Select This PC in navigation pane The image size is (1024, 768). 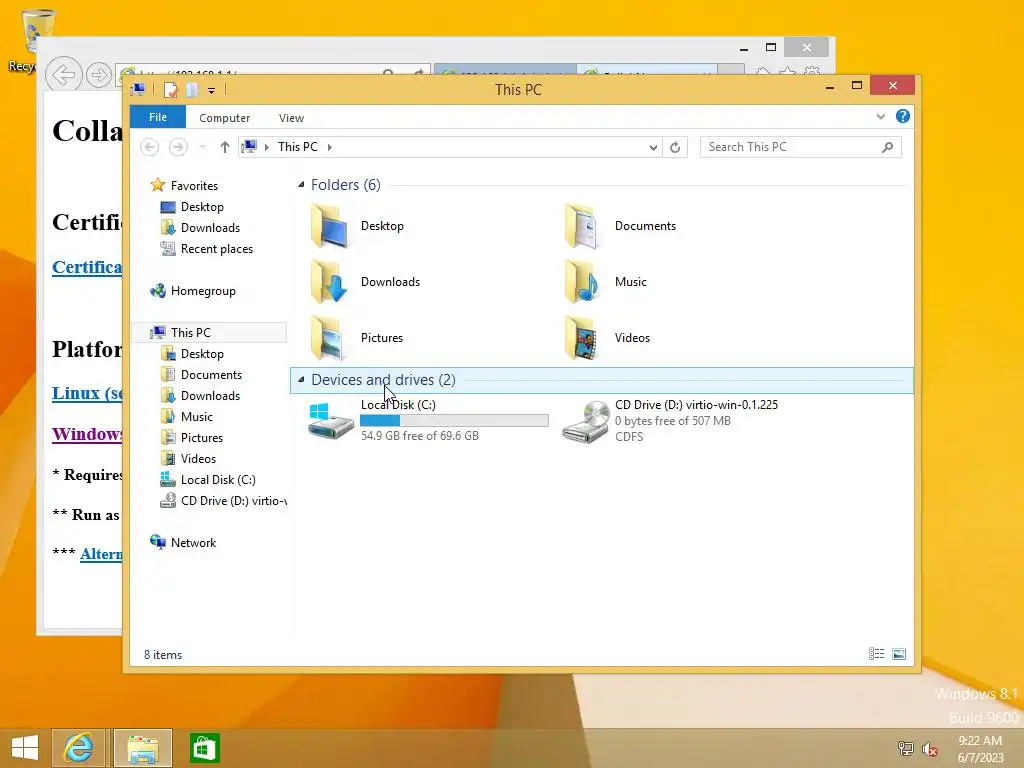pyautogui.click(x=209, y=332)
